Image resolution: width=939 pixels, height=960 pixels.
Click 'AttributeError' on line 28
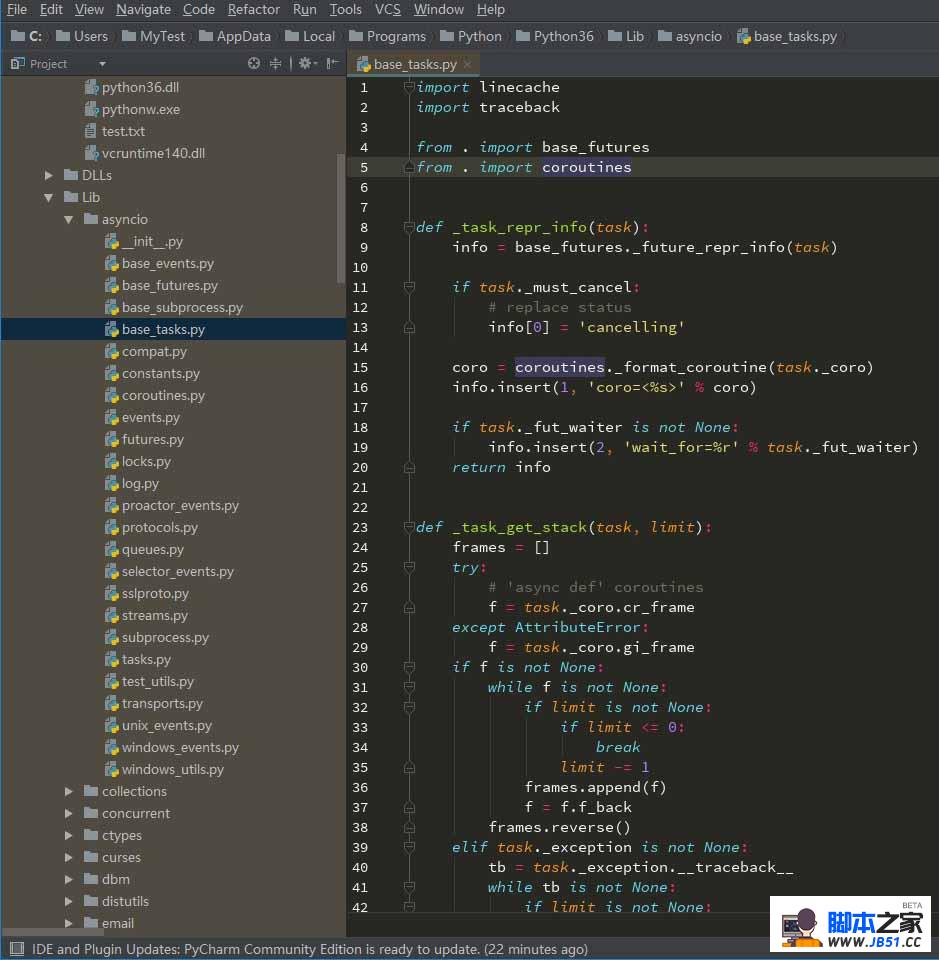pyautogui.click(x=577, y=627)
